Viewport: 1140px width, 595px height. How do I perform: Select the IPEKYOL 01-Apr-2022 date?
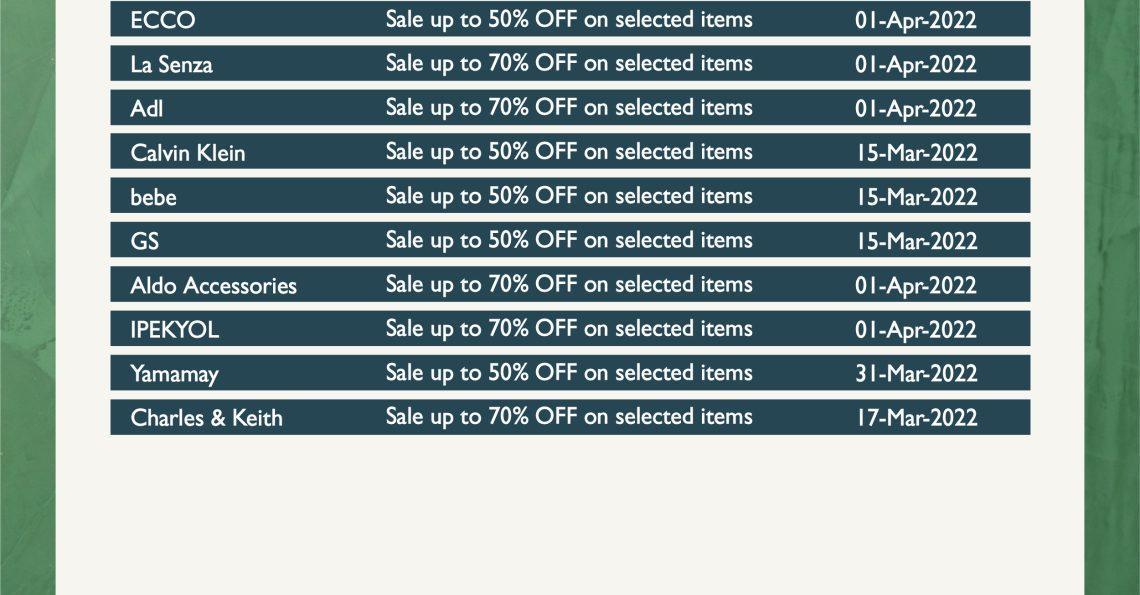point(916,330)
